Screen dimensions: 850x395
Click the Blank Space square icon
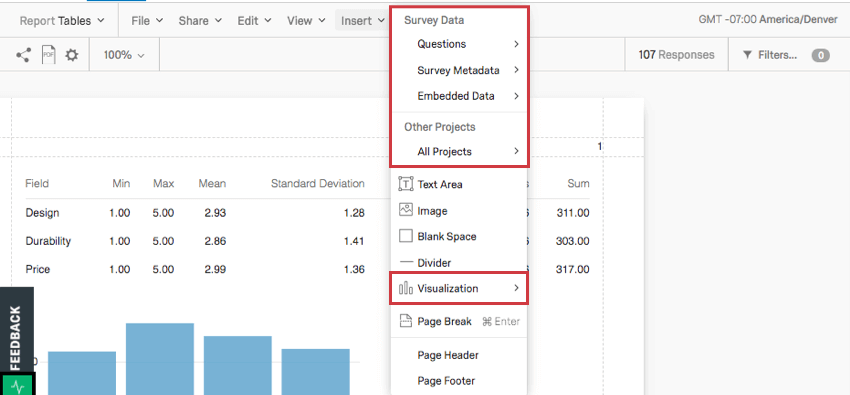pyautogui.click(x=405, y=236)
